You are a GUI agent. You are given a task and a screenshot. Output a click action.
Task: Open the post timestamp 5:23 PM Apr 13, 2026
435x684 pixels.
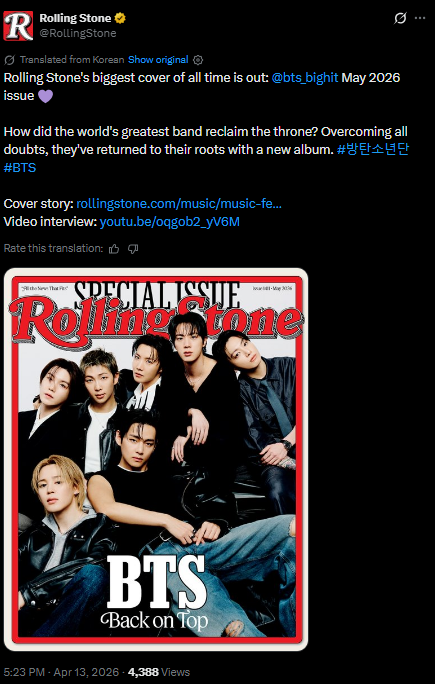(61, 672)
